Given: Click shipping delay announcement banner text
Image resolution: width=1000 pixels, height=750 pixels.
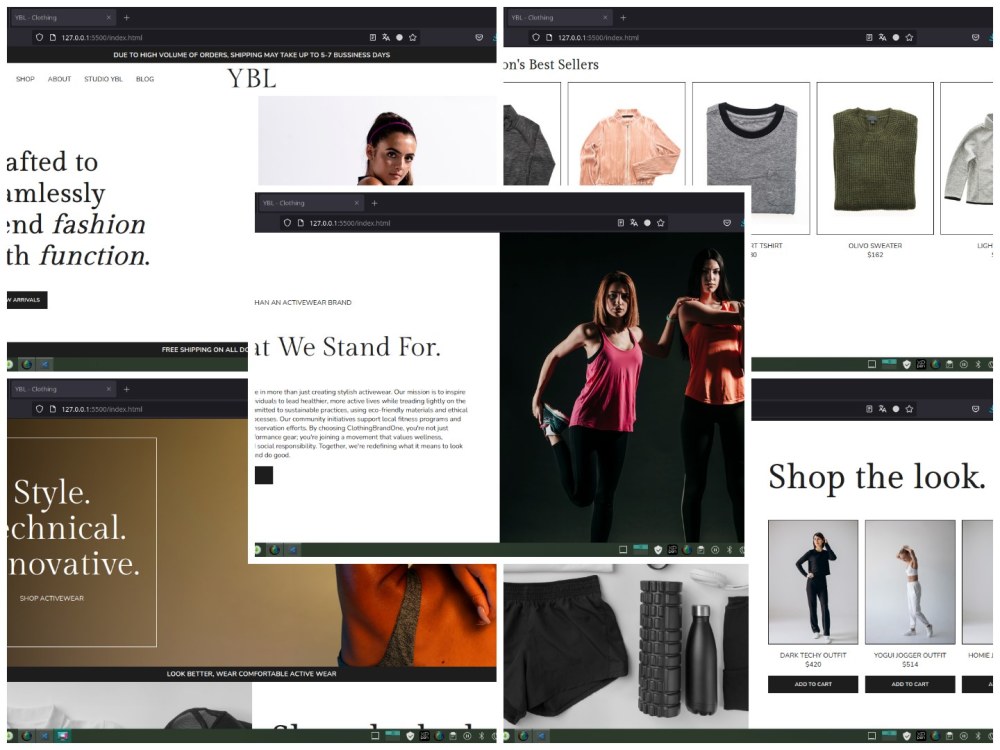Looking at the screenshot, I should click(x=251, y=55).
